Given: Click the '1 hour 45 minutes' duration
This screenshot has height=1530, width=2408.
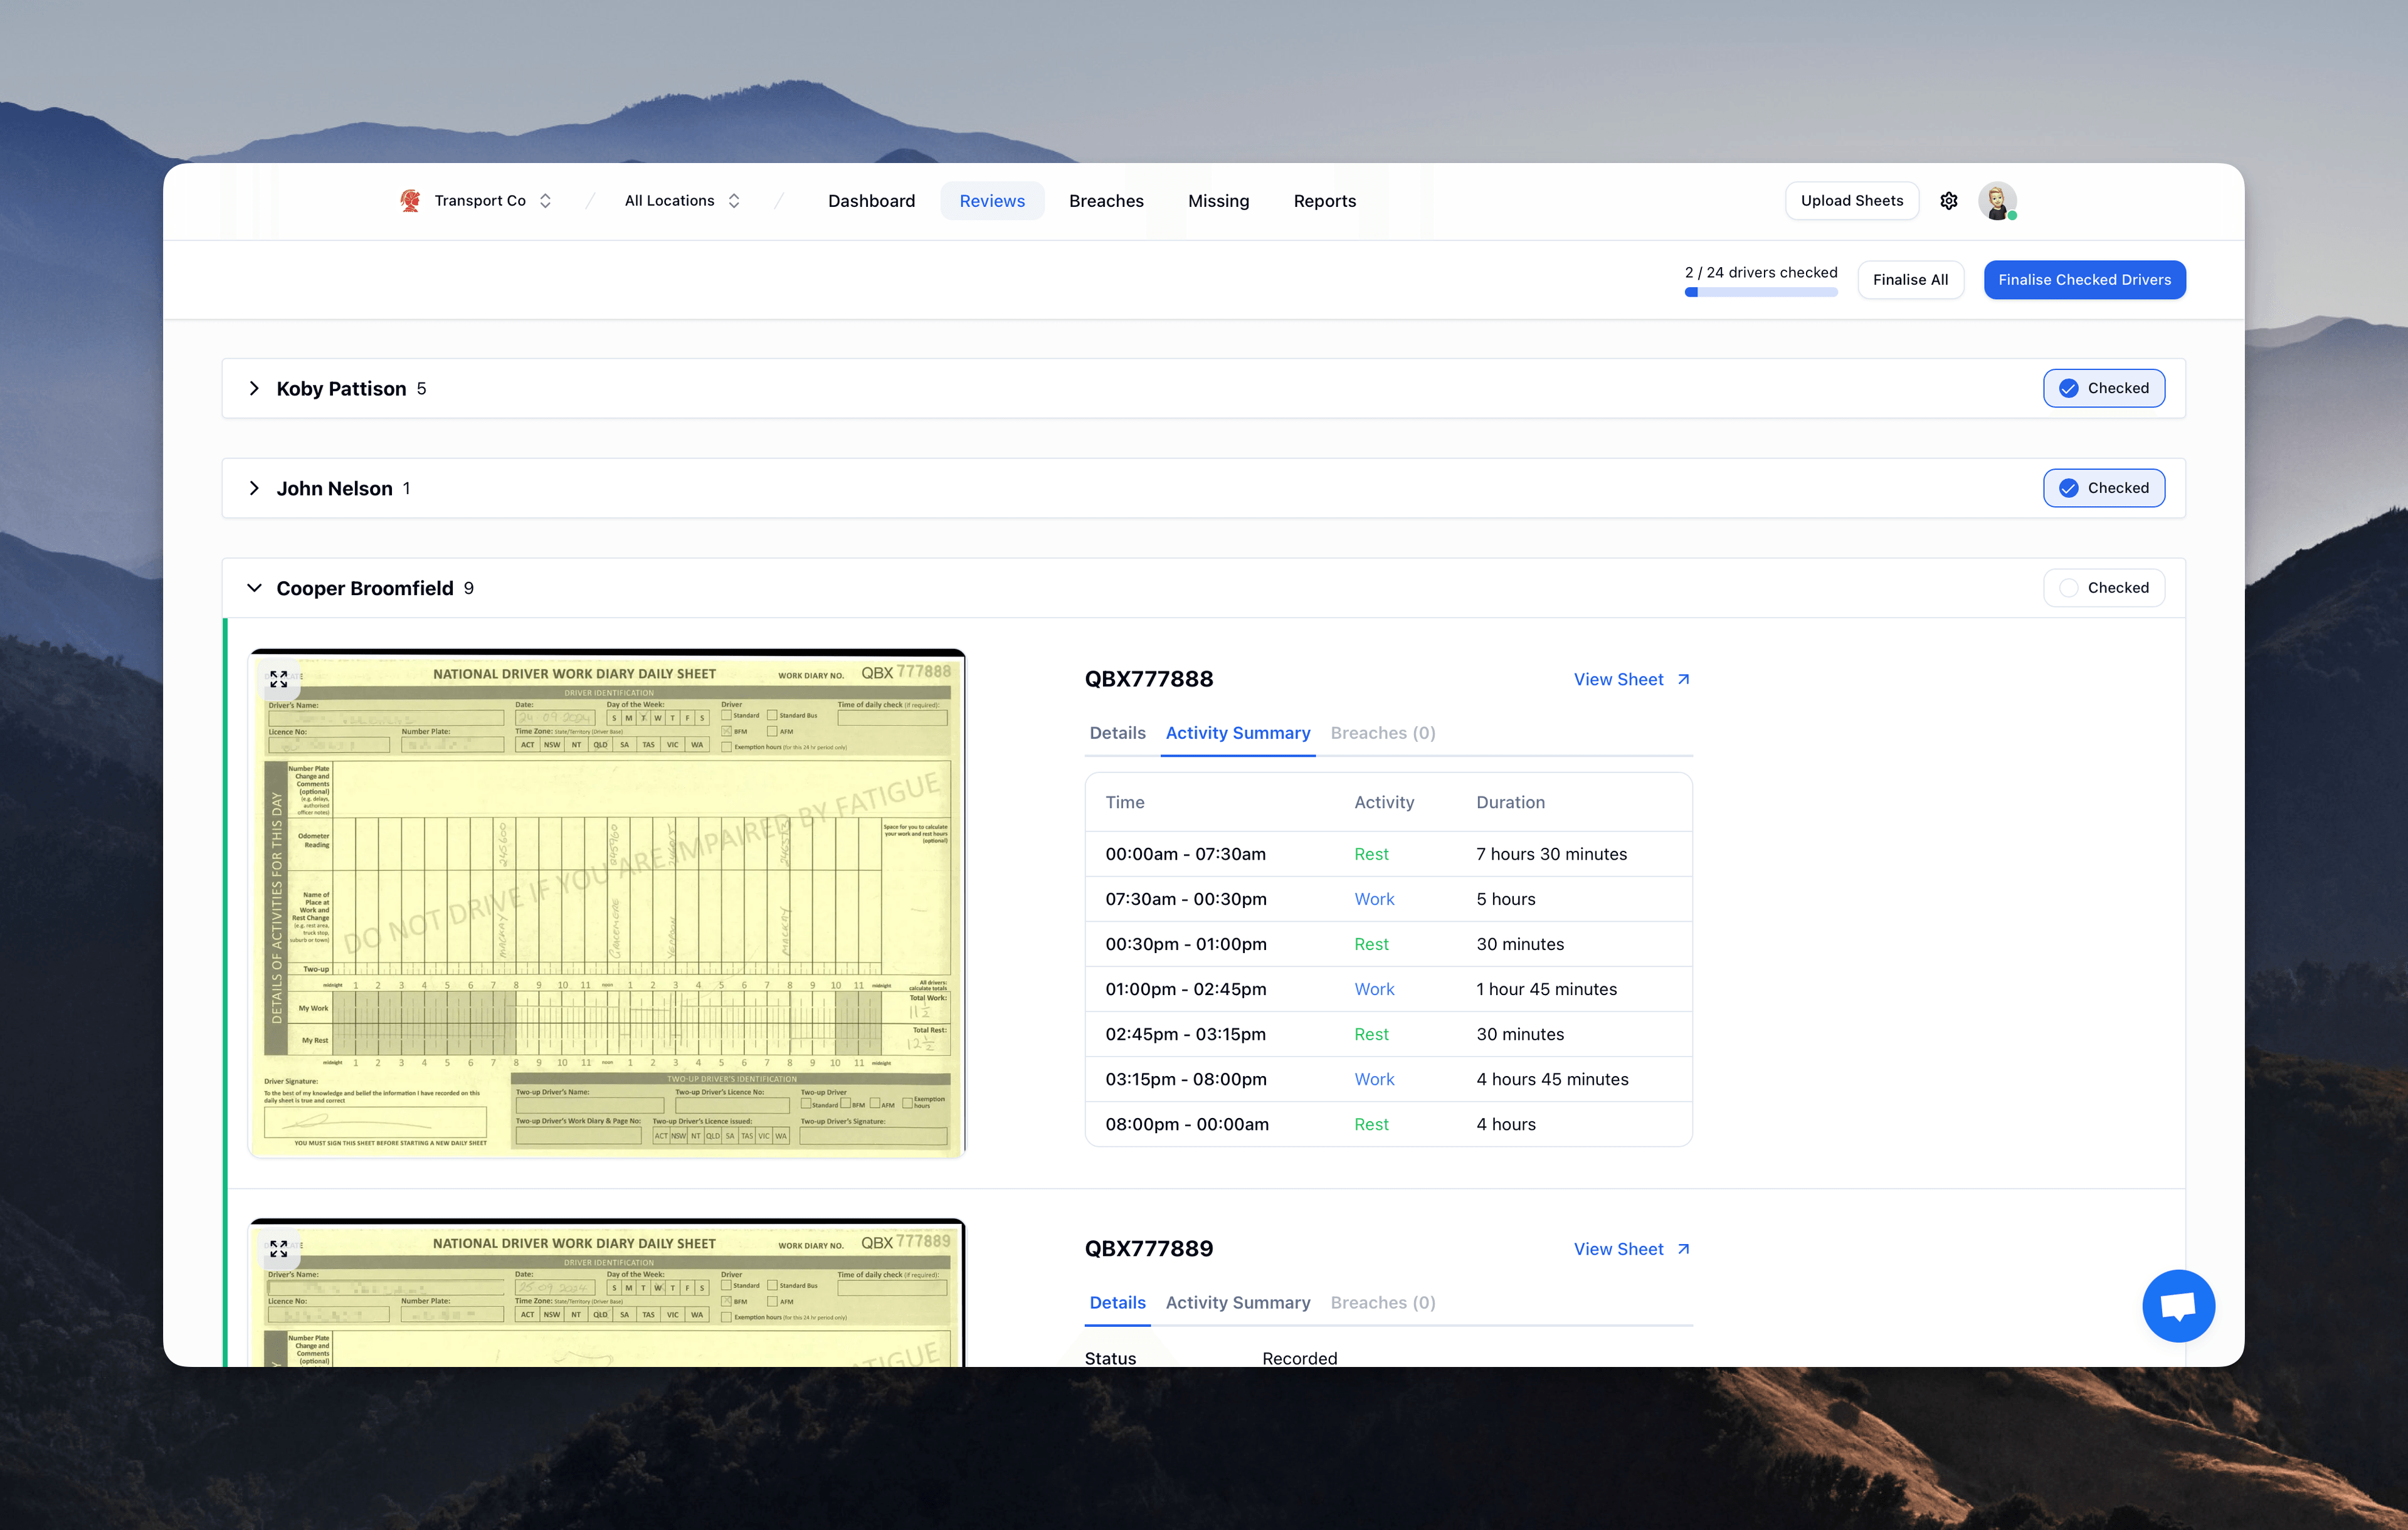Looking at the screenshot, I should pyautogui.click(x=1546, y=989).
